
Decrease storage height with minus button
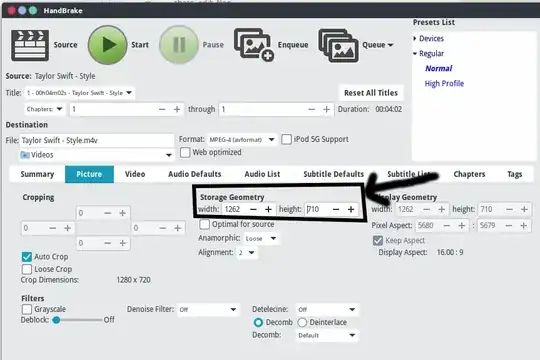tap(336, 209)
